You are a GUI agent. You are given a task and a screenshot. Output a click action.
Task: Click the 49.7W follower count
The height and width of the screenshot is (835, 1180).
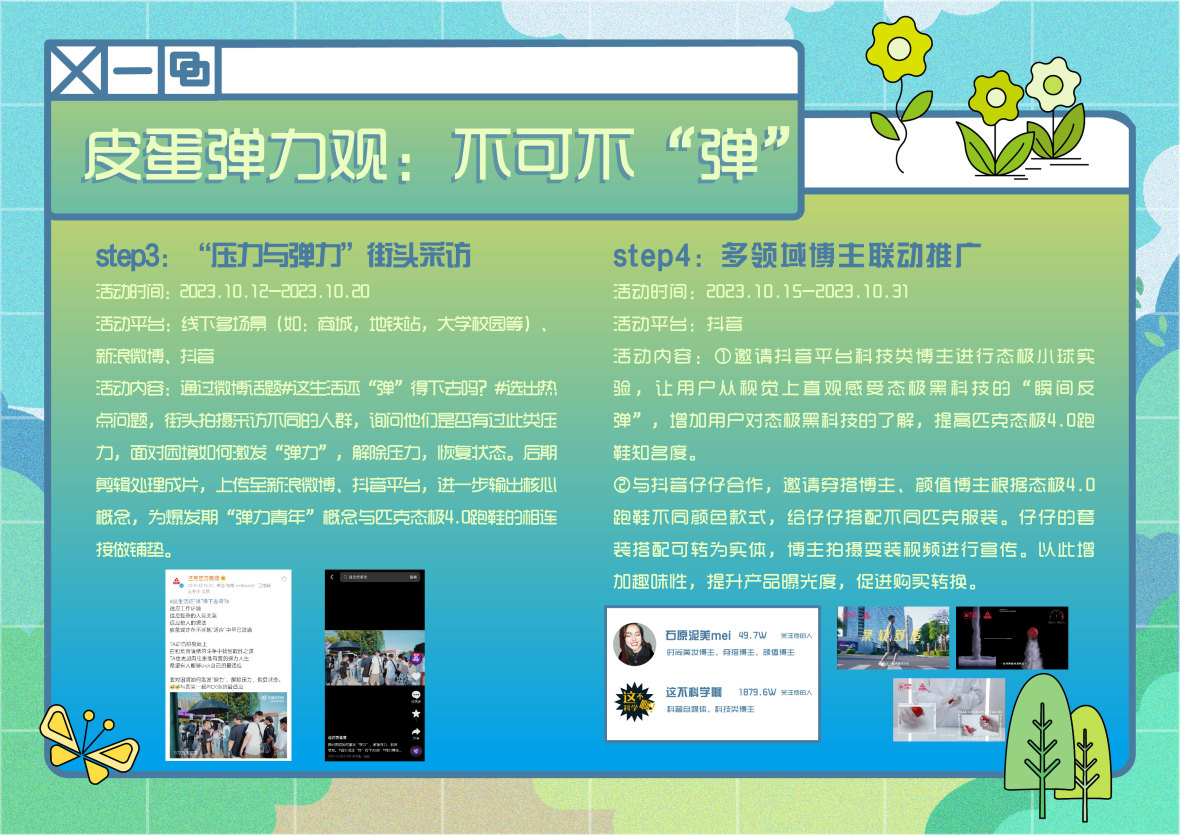[x=753, y=636]
